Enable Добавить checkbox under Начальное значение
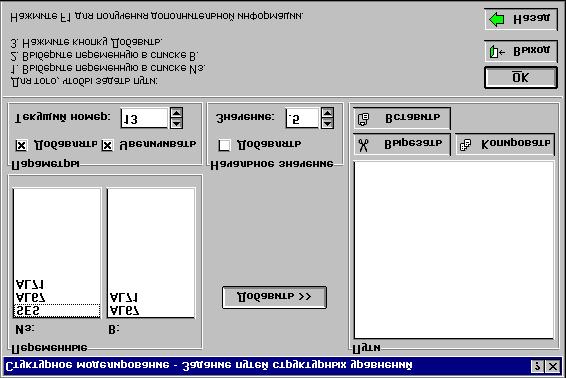 224,145
